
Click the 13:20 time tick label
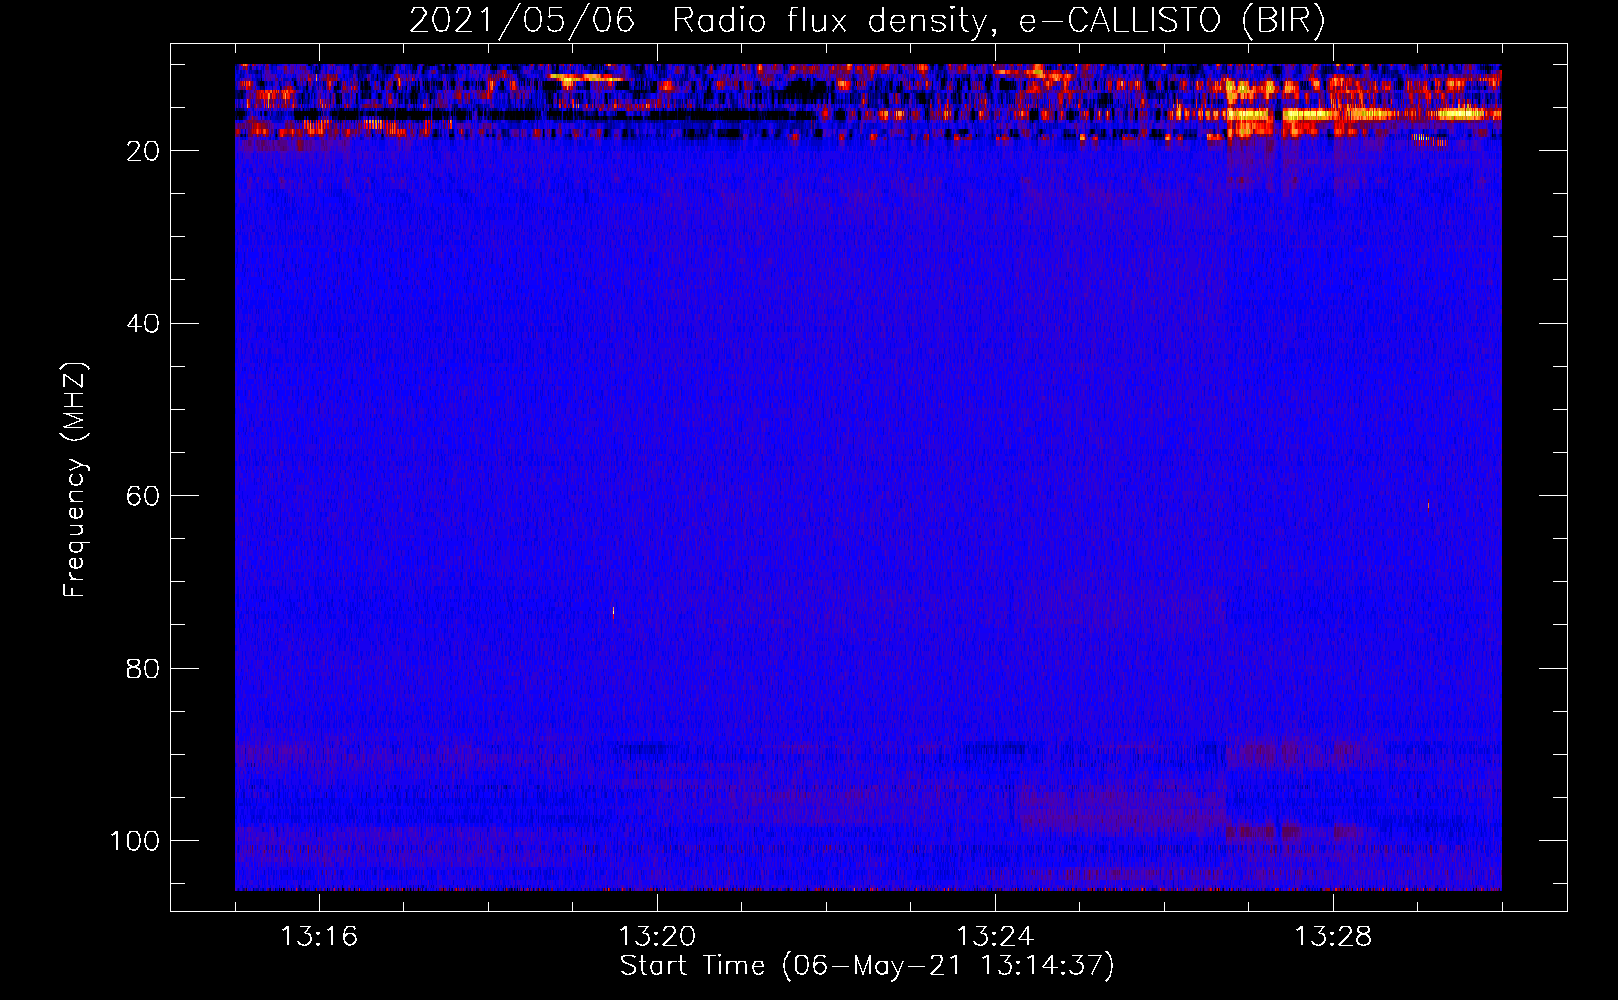(x=657, y=937)
